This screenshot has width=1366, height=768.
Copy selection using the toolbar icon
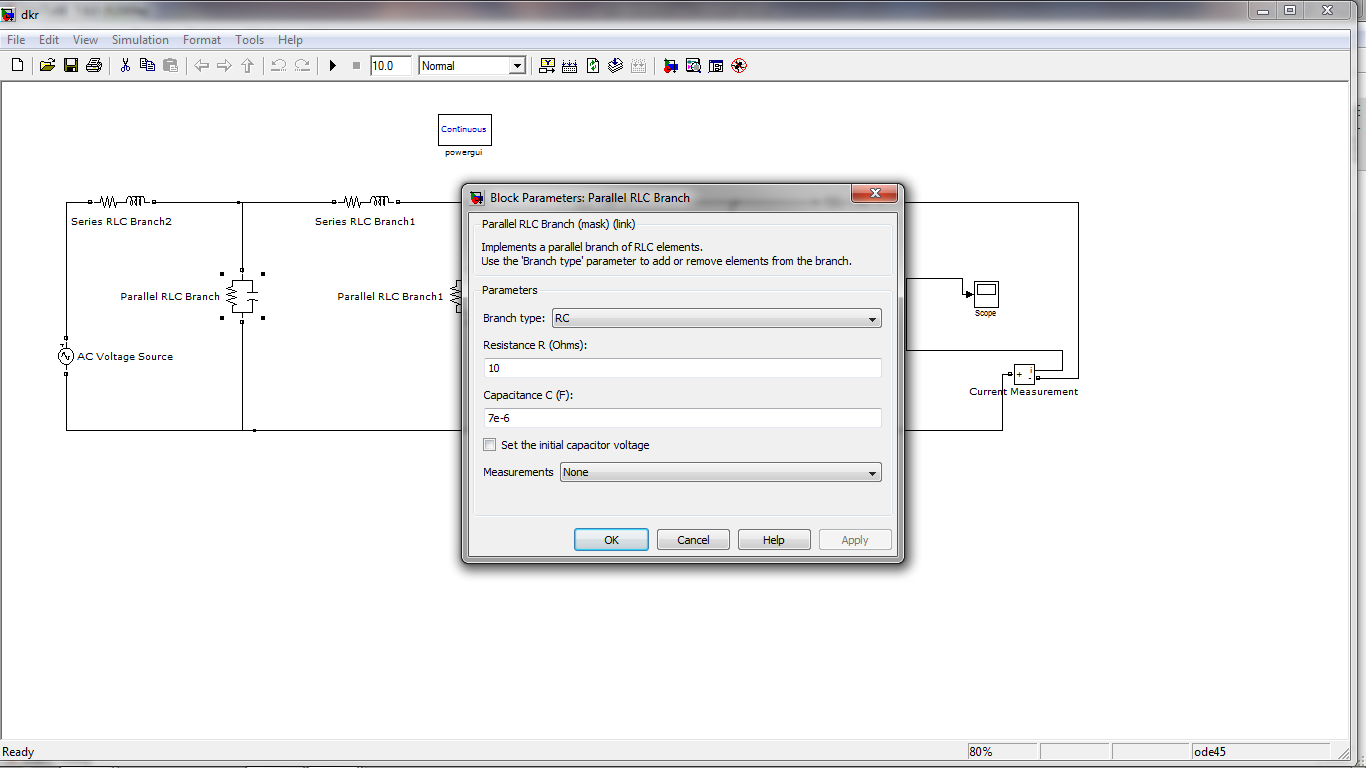pyautogui.click(x=147, y=65)
